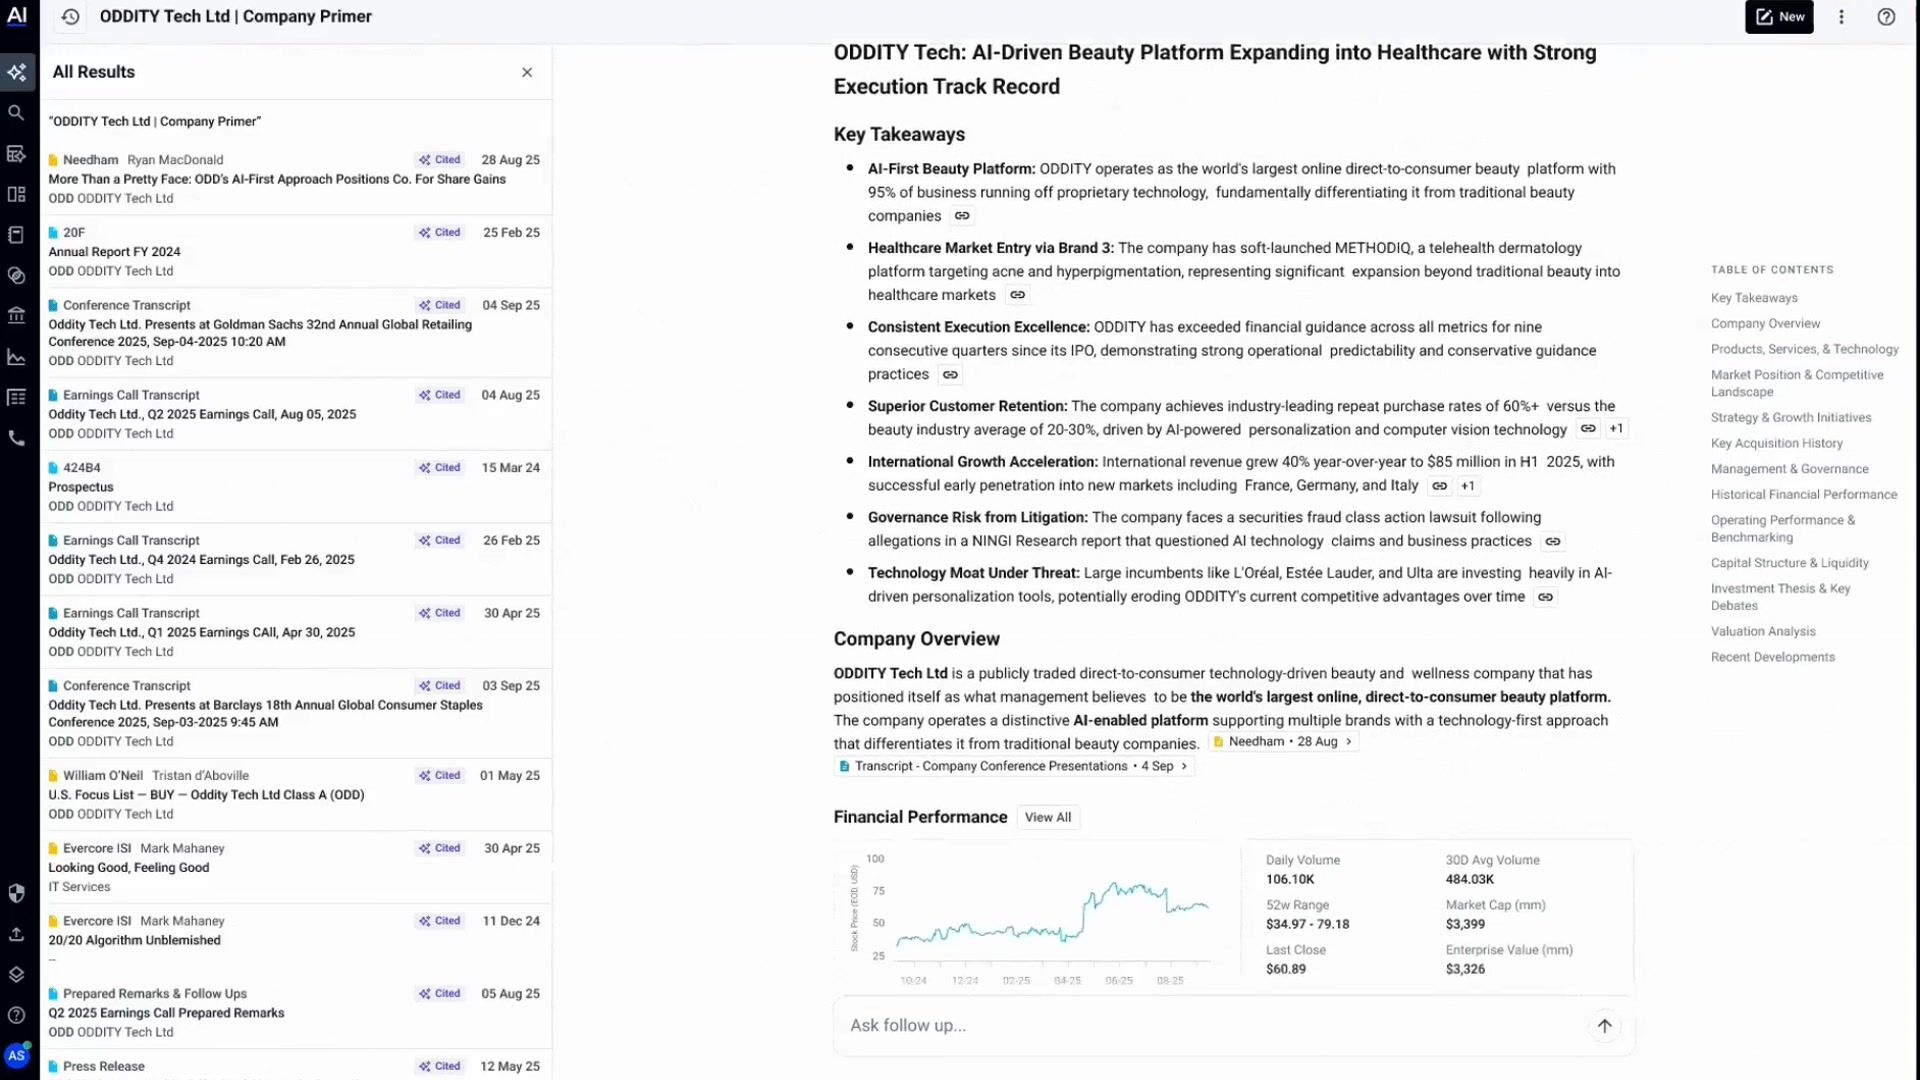
Task: Click citation link icon after AI-First Beauty Platform
Action: (962, 216)
